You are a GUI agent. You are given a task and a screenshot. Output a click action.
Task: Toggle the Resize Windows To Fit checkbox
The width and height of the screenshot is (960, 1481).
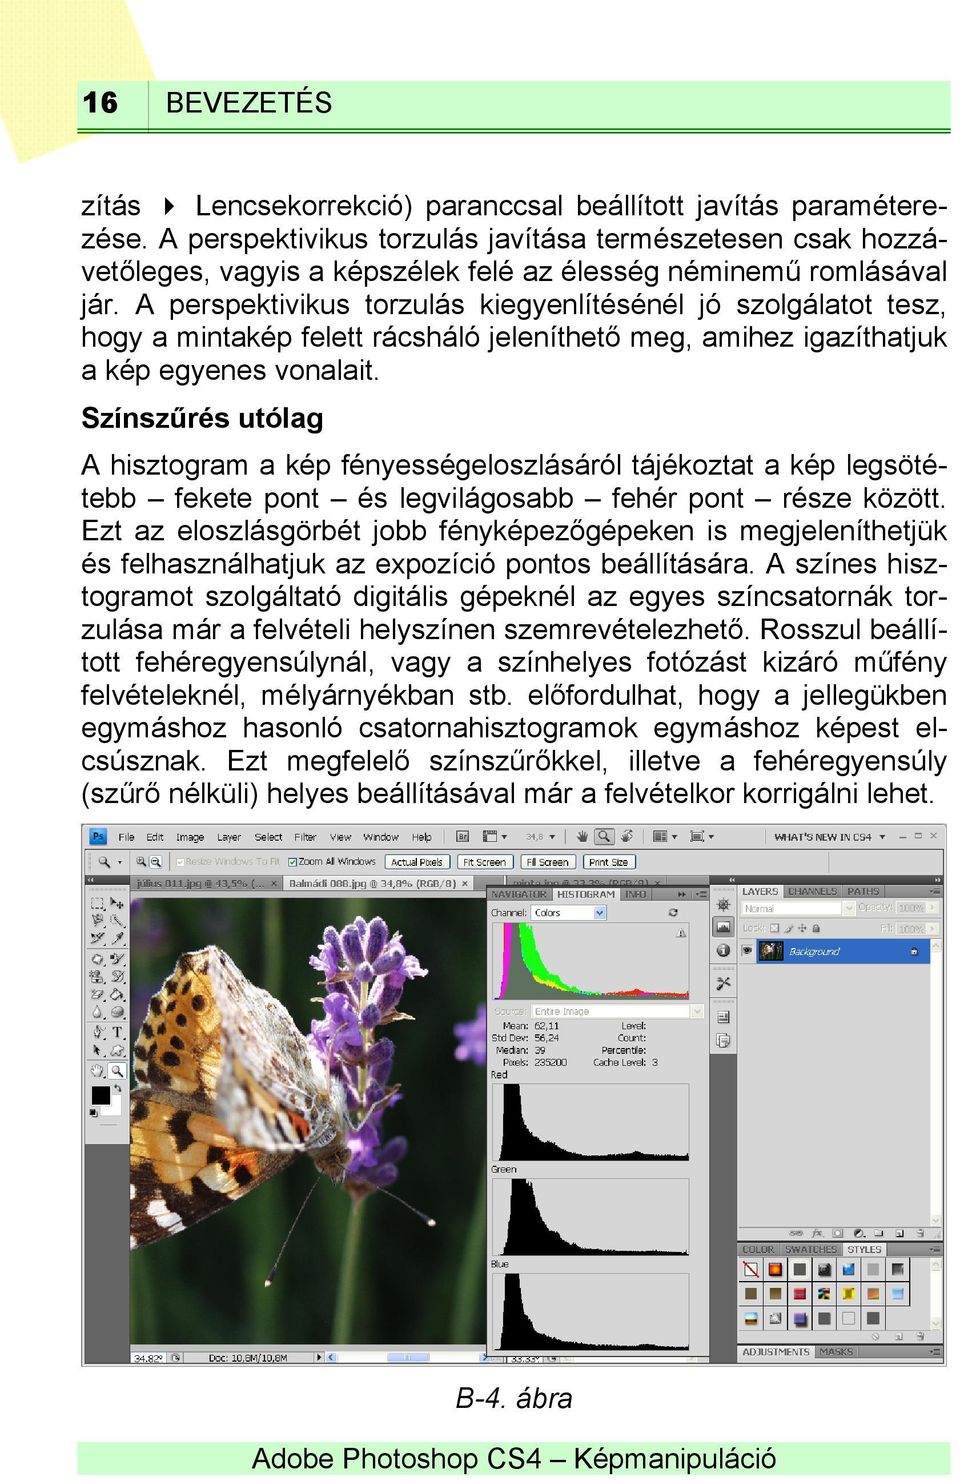pos(180,862)
